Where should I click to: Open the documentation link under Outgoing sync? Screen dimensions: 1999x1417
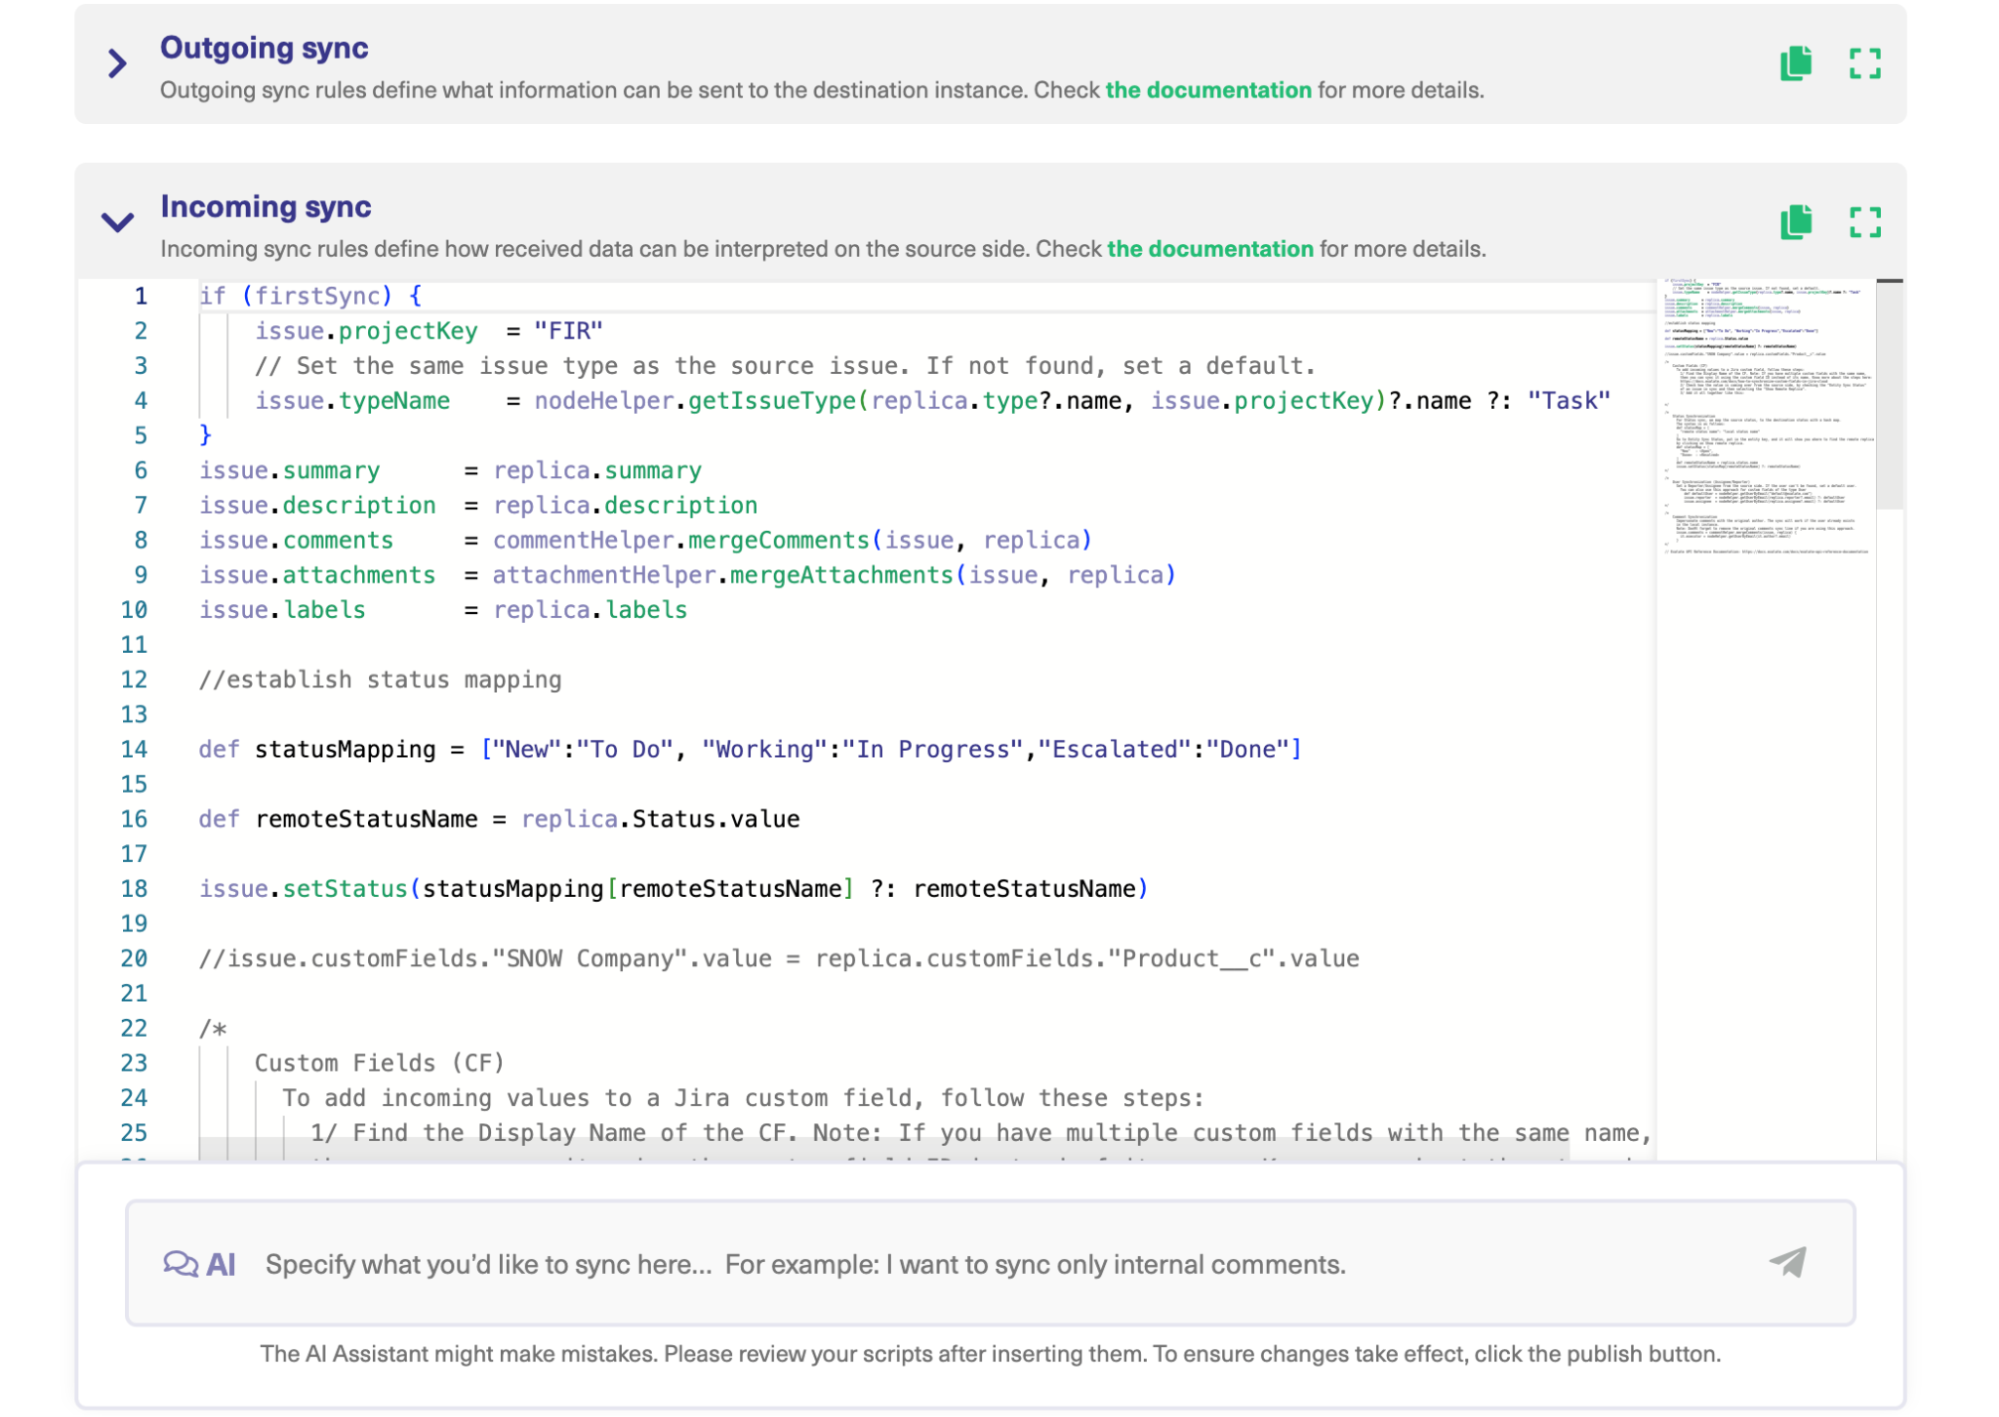(1207, 90)
